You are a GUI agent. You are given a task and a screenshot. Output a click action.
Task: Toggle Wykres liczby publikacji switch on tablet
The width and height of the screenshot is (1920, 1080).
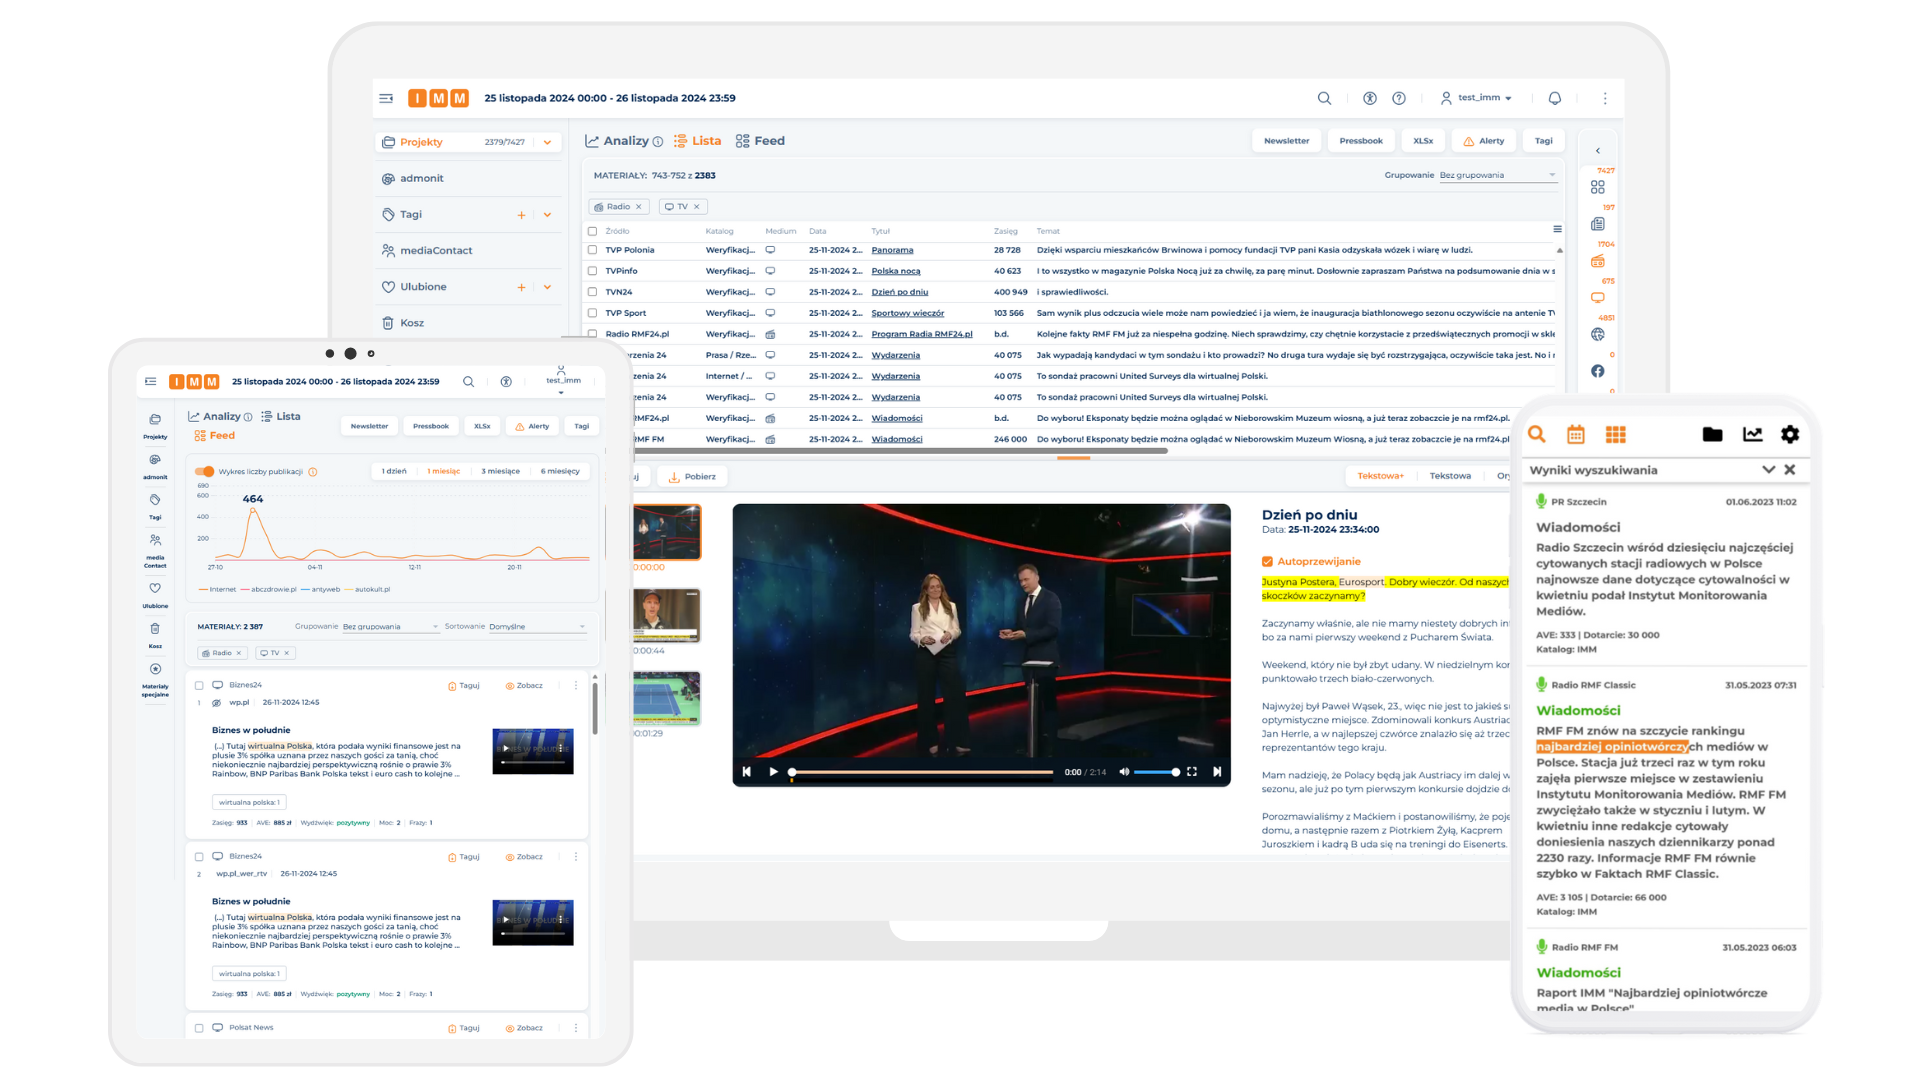pyautogui.click(x=205, y=471)
